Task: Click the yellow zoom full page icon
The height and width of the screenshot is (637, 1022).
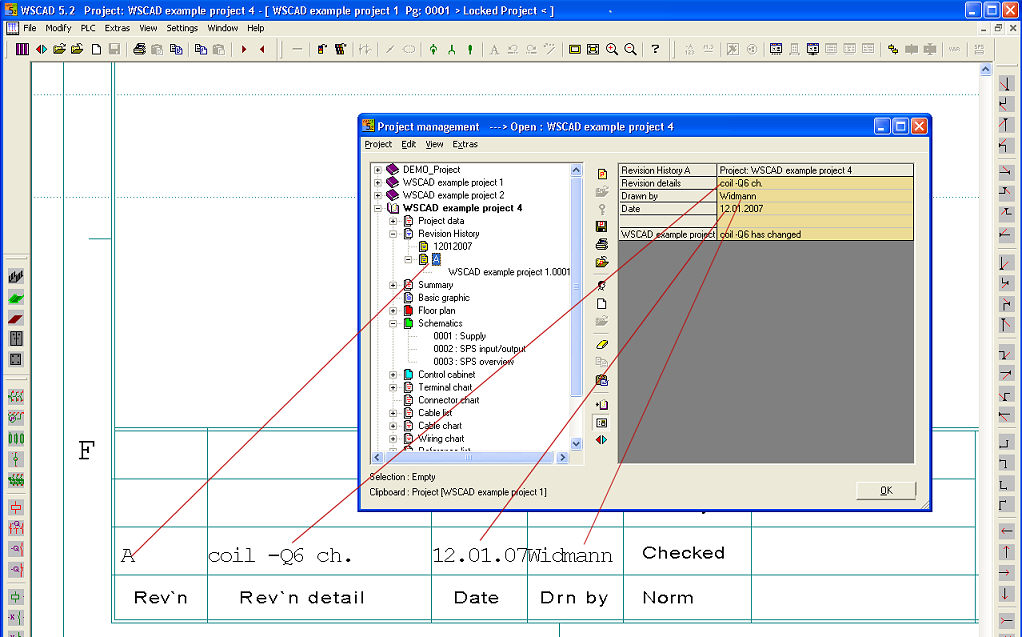Action: click(592, 49)
